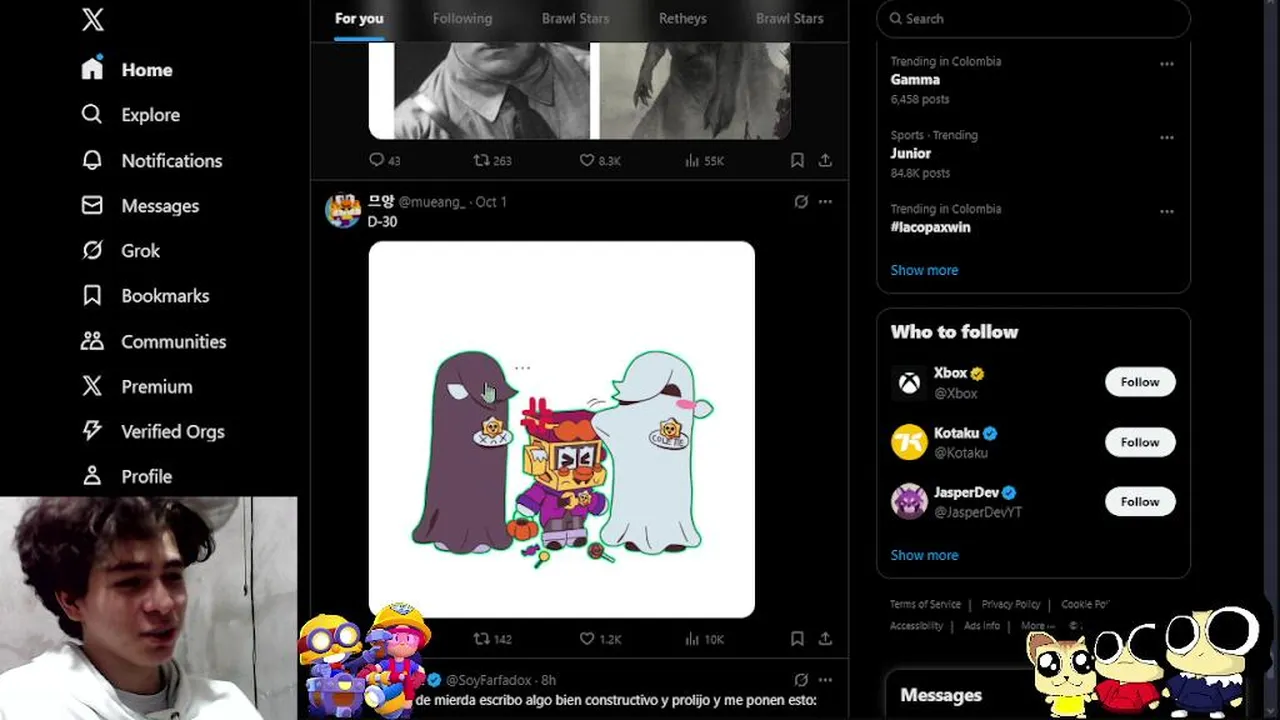Open more options for Junior trend
The height and width of the screenshot is (720, 1280).
1166,137
